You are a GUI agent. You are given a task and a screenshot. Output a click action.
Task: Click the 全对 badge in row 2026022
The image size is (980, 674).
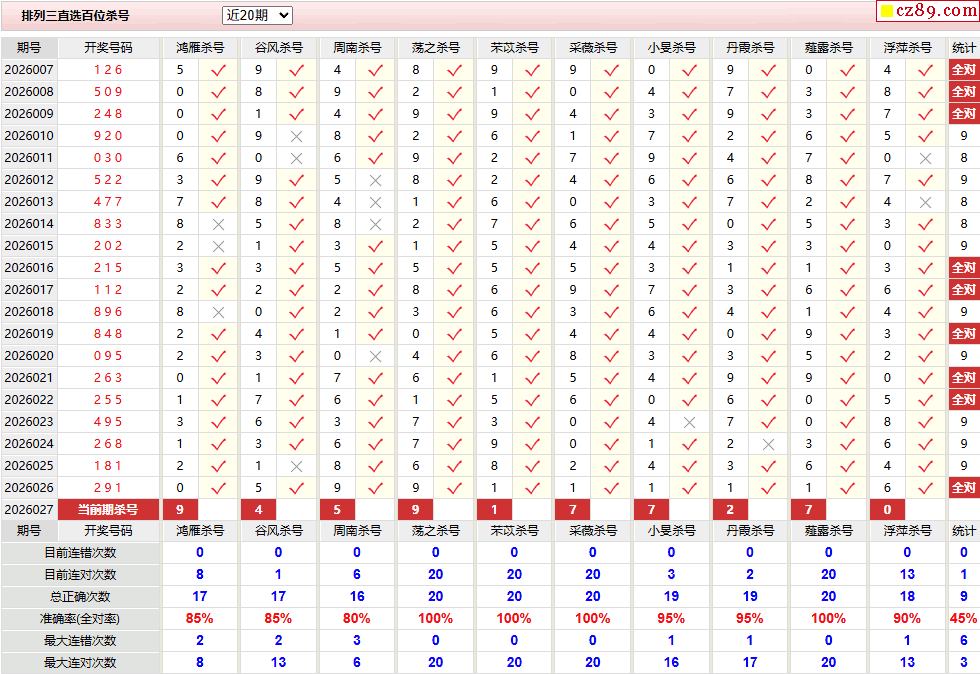[x=963, y=400]
